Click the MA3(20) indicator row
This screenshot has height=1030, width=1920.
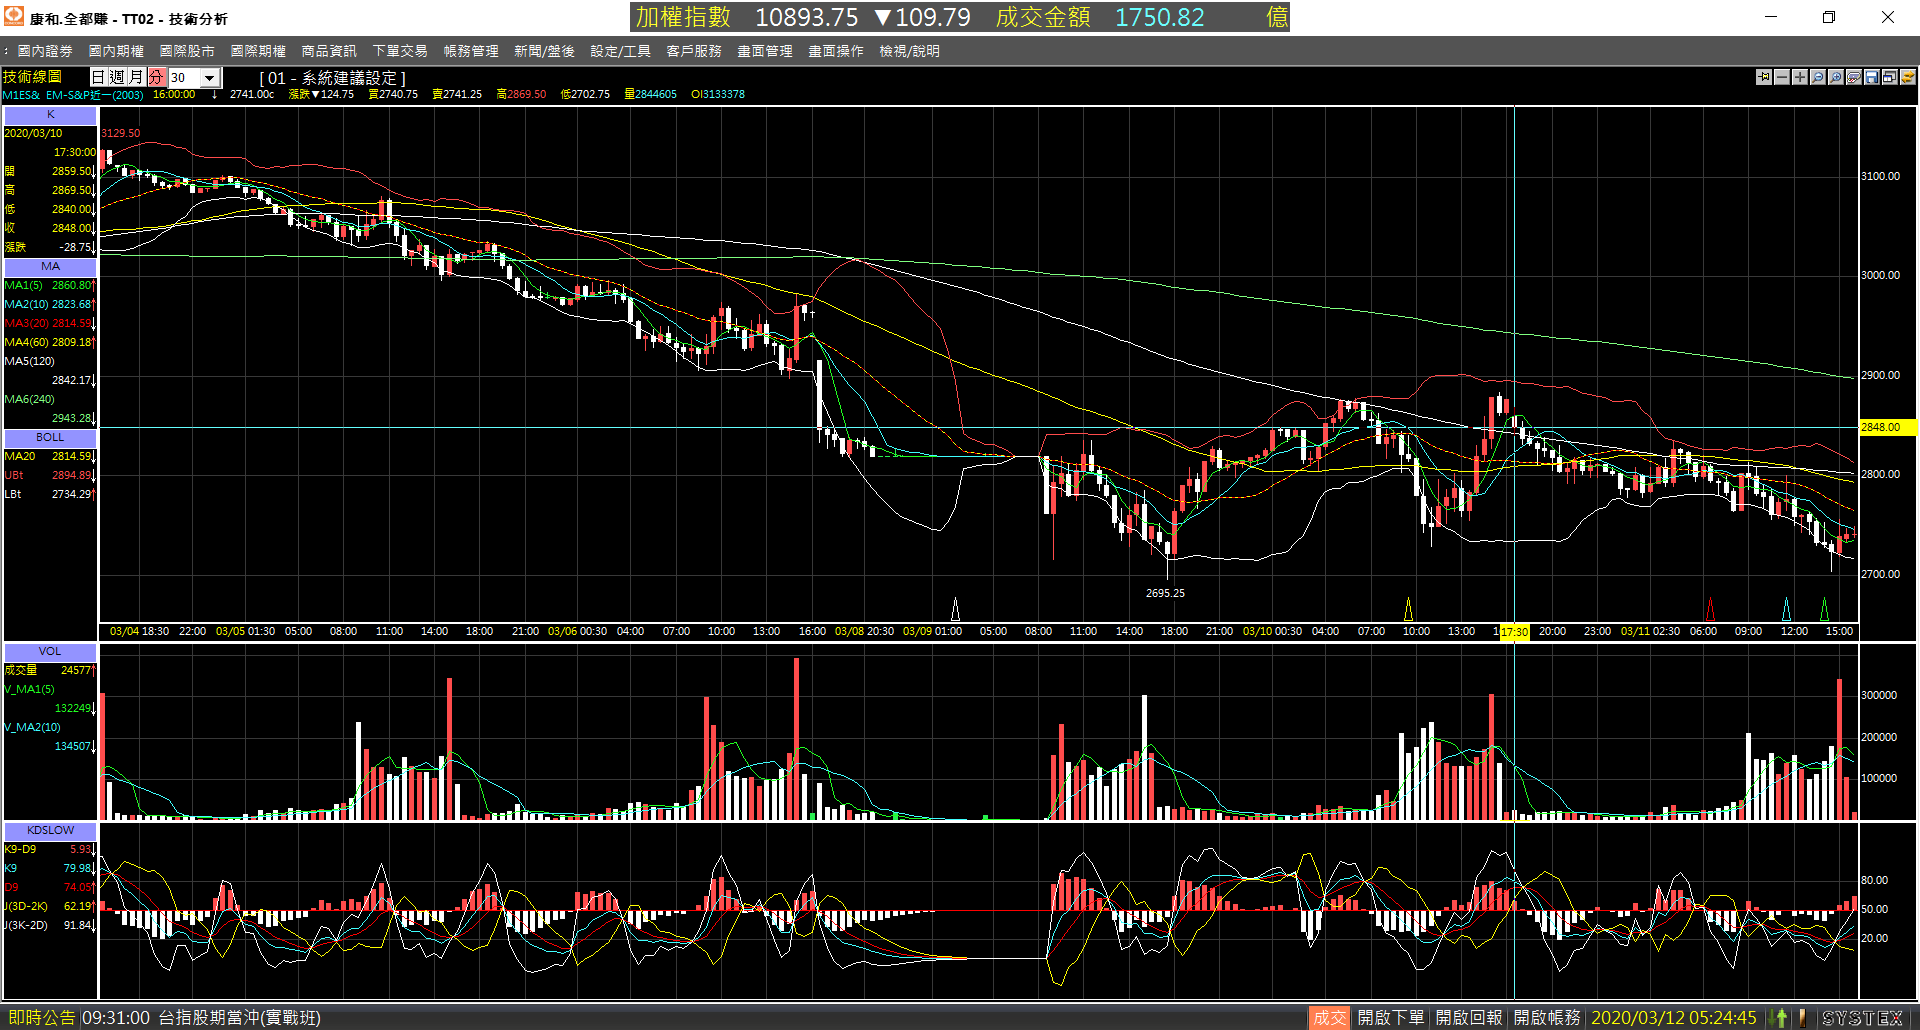point(49,323)
